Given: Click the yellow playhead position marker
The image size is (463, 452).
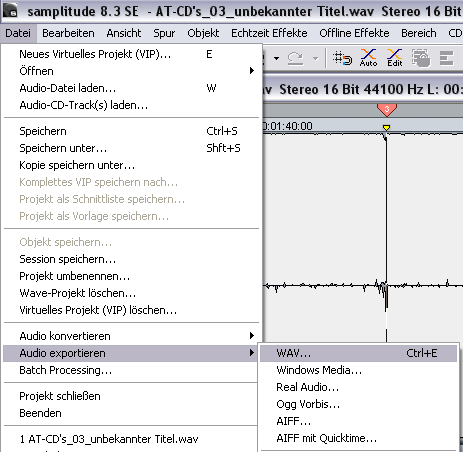Looking at the screenshot, I should (x=386, y=128).
